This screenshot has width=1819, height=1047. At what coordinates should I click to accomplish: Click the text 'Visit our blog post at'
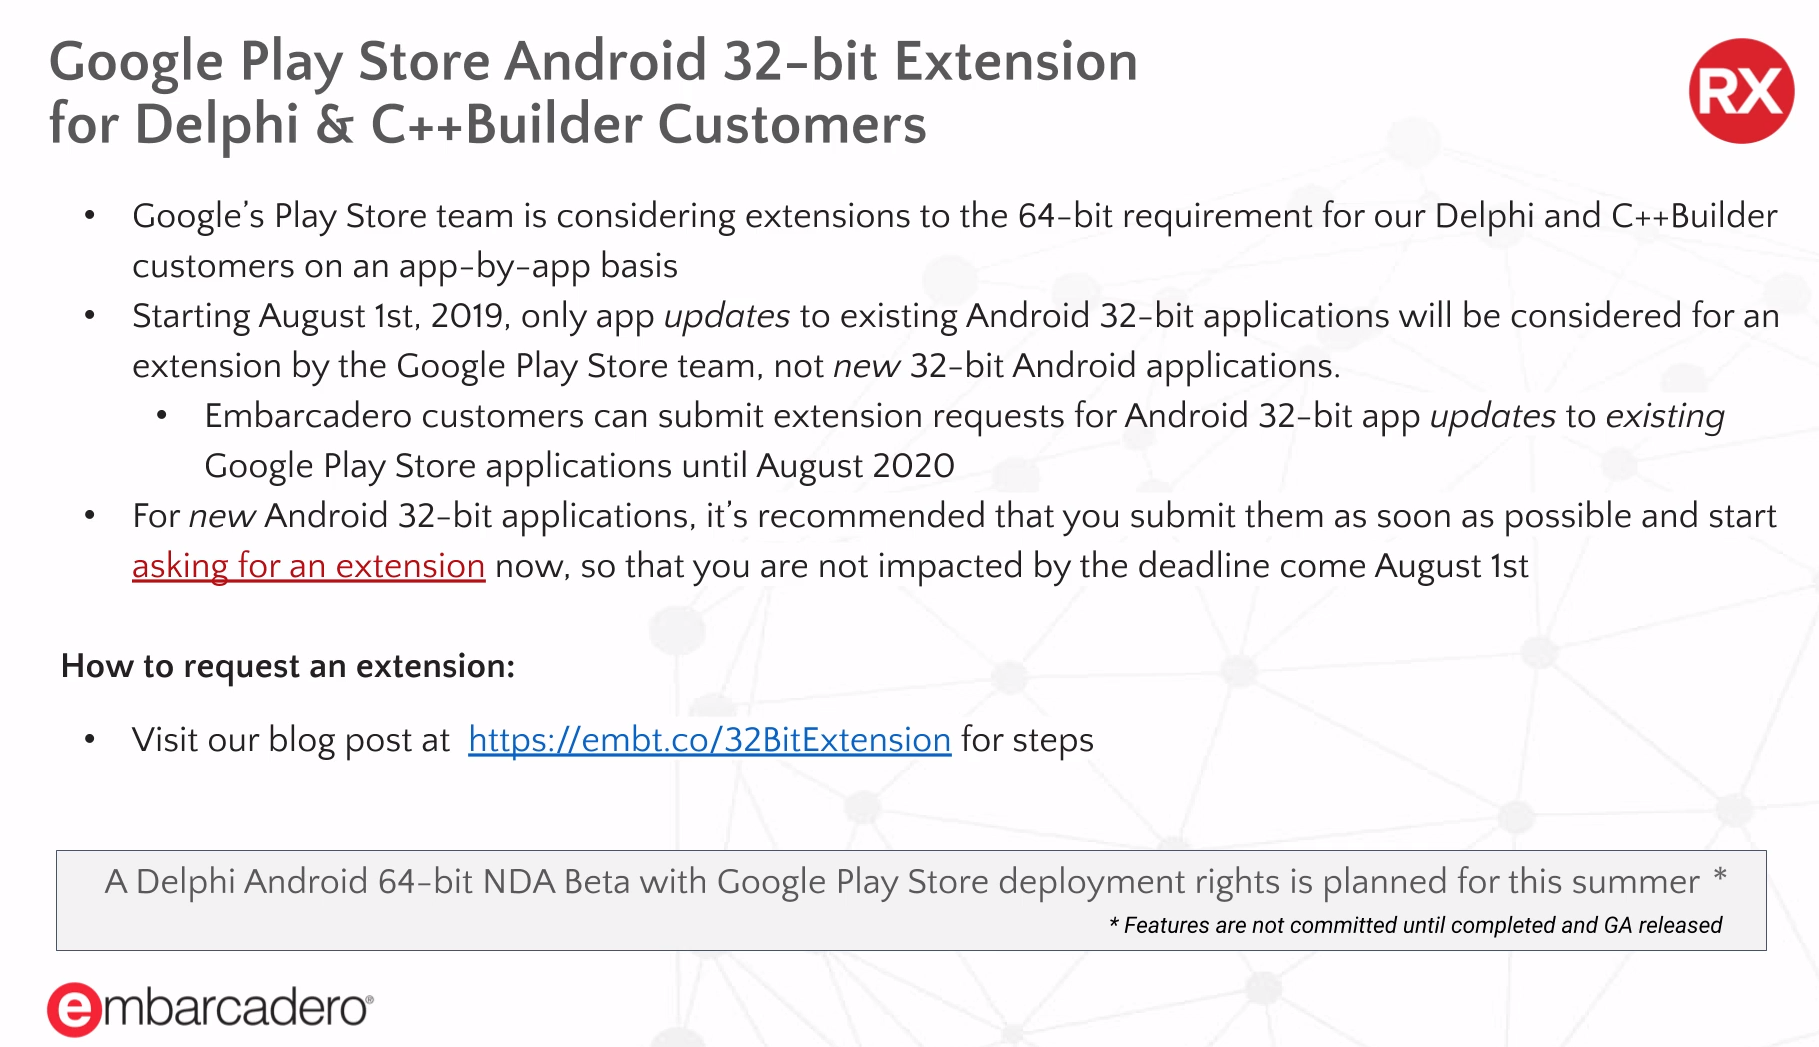point(291,740)
